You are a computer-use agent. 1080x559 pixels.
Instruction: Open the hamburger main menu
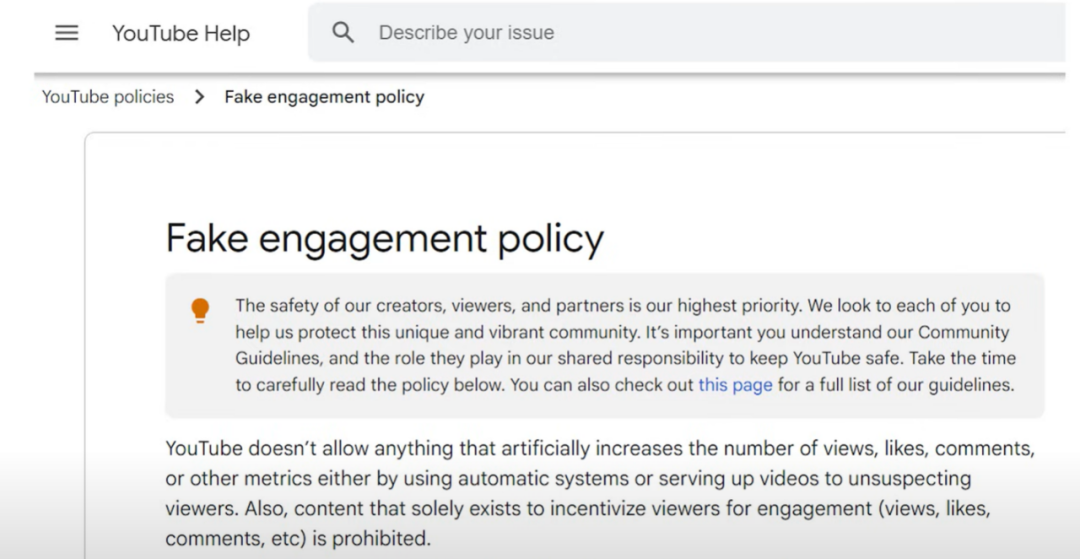pyautogui.click(x=66, y=33)
